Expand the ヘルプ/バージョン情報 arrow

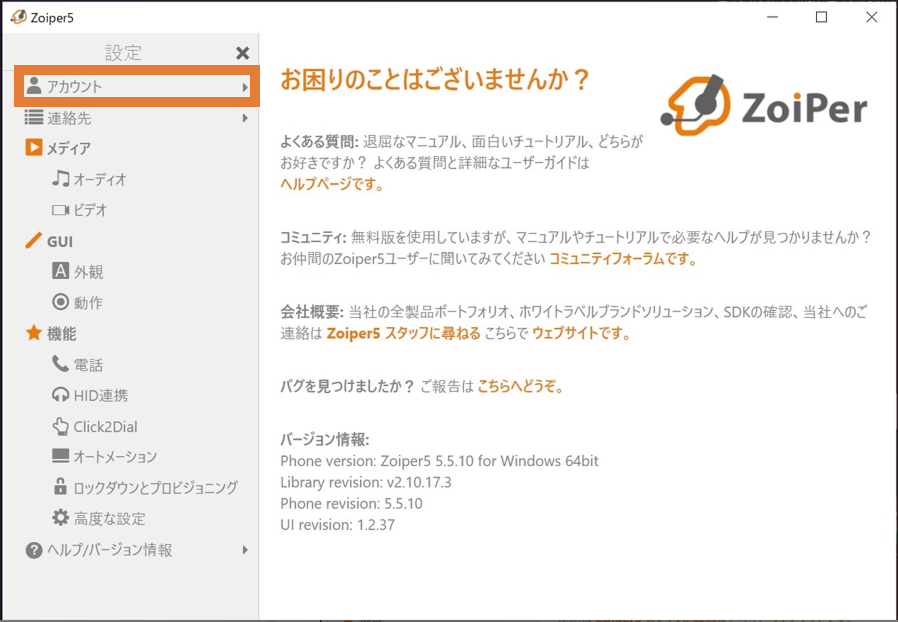click(245, 550)
